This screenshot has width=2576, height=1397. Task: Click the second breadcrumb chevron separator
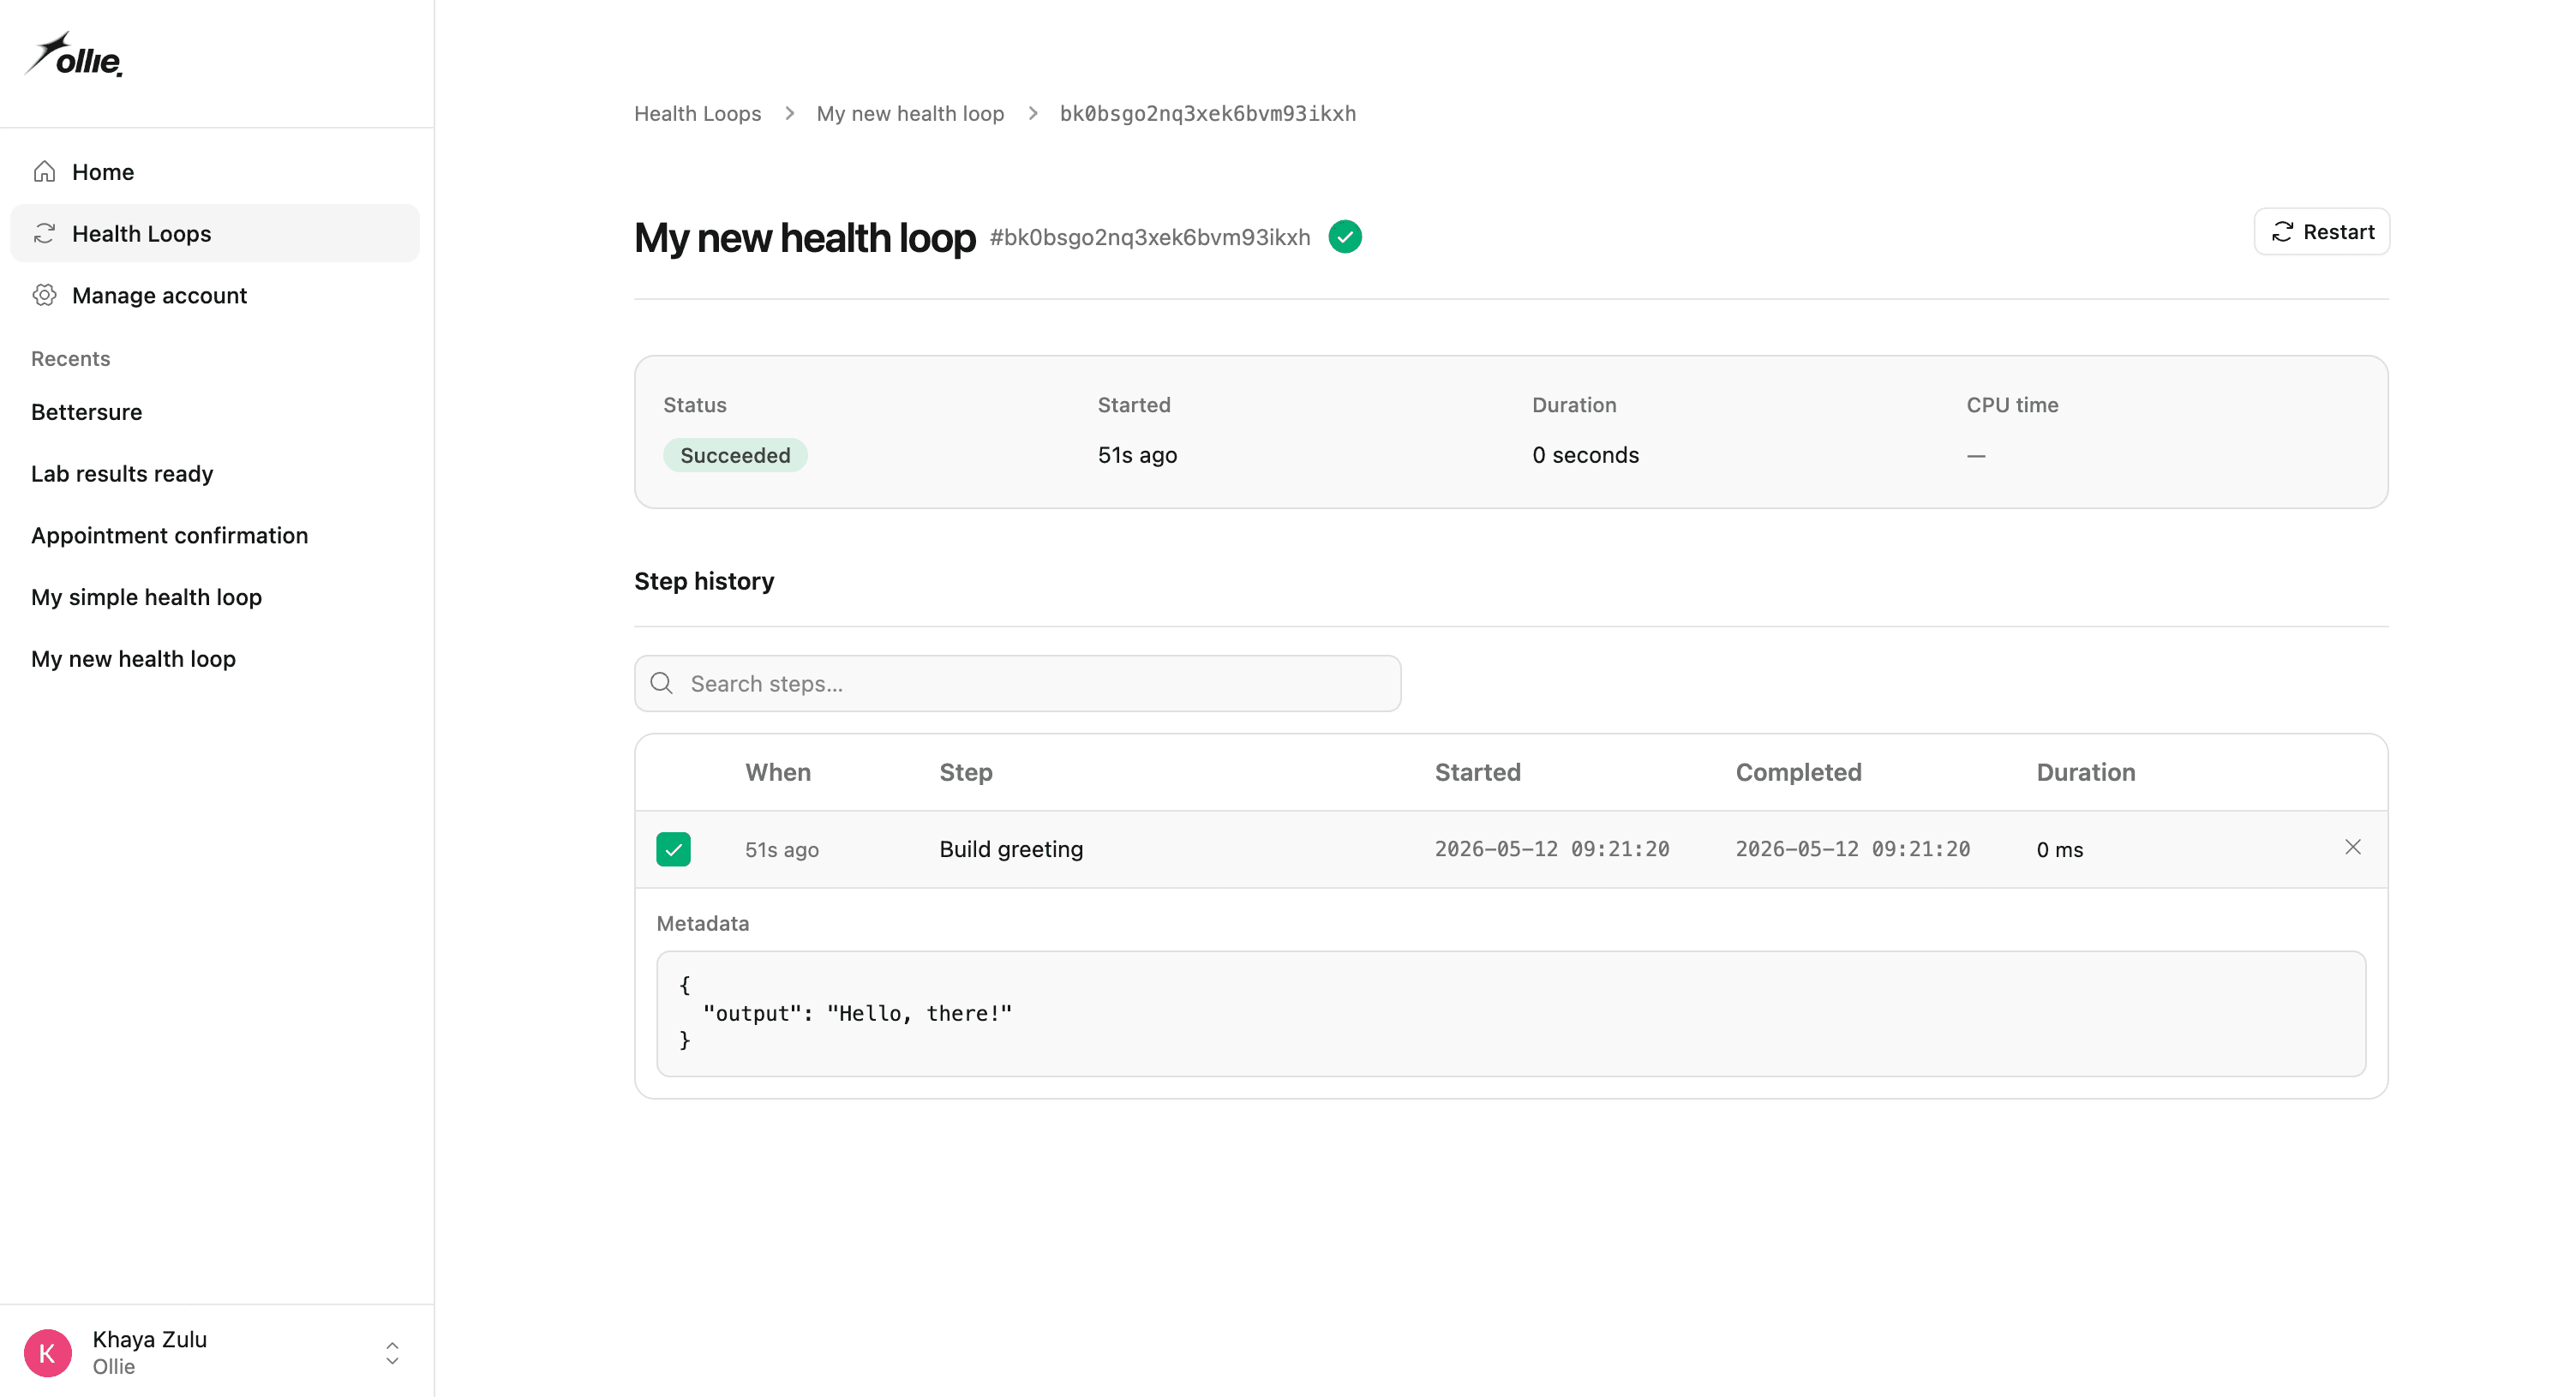(x=1033, y=114)
